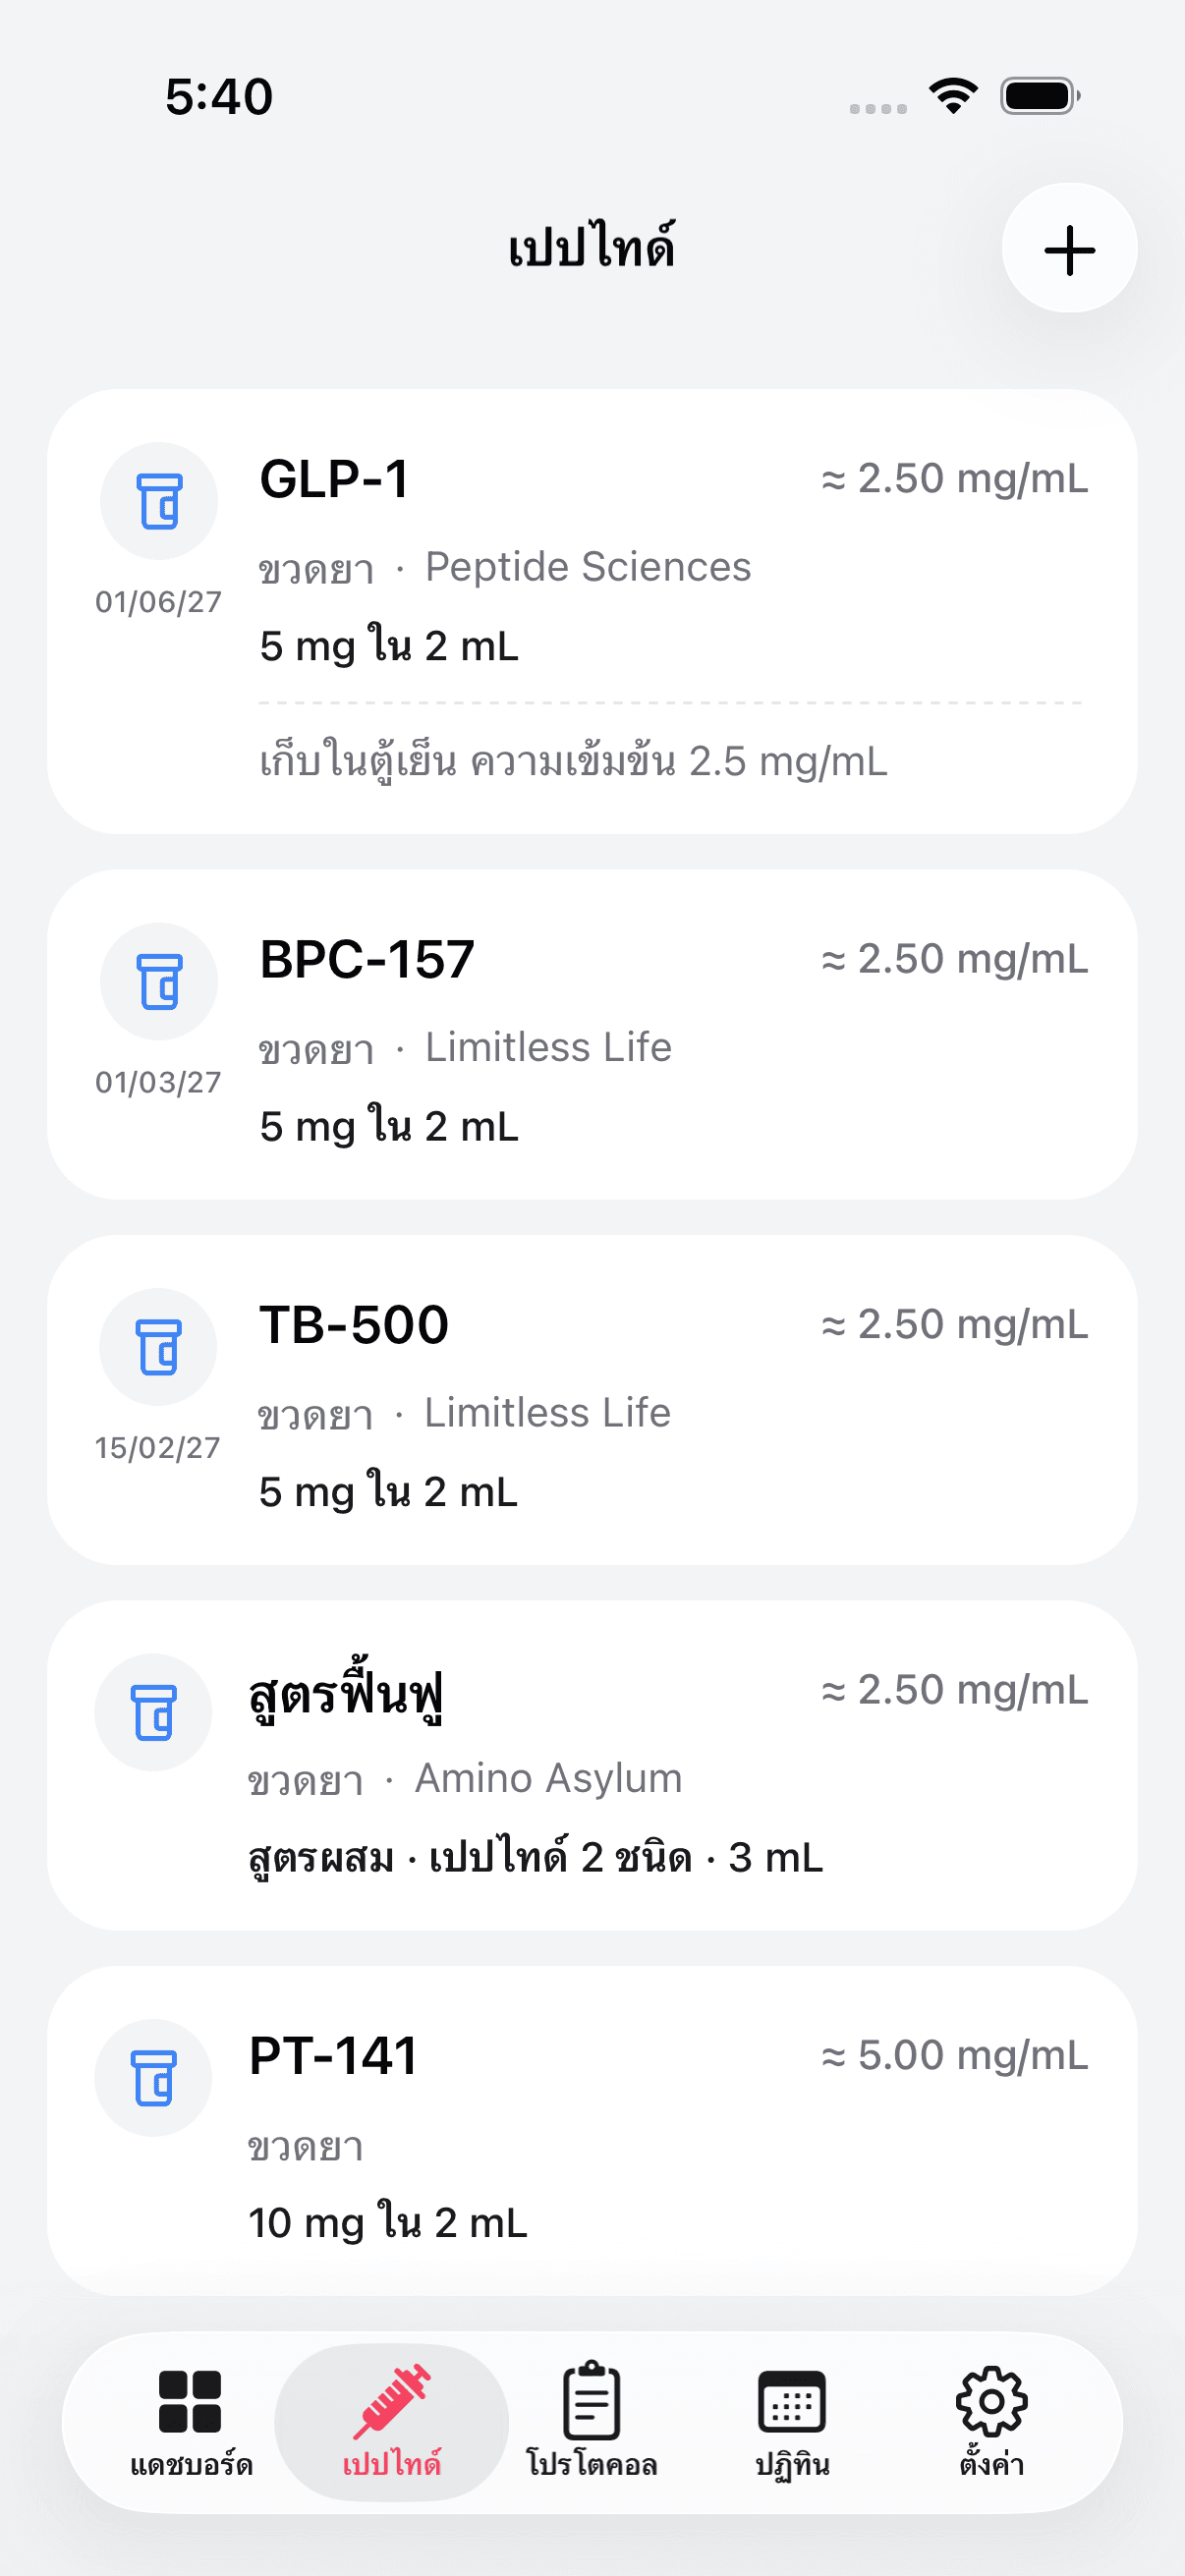Tap the plus button to add peptide
This screenshot has height=2576, width=1185.
pyautogui.click(x=1069, y=249)
